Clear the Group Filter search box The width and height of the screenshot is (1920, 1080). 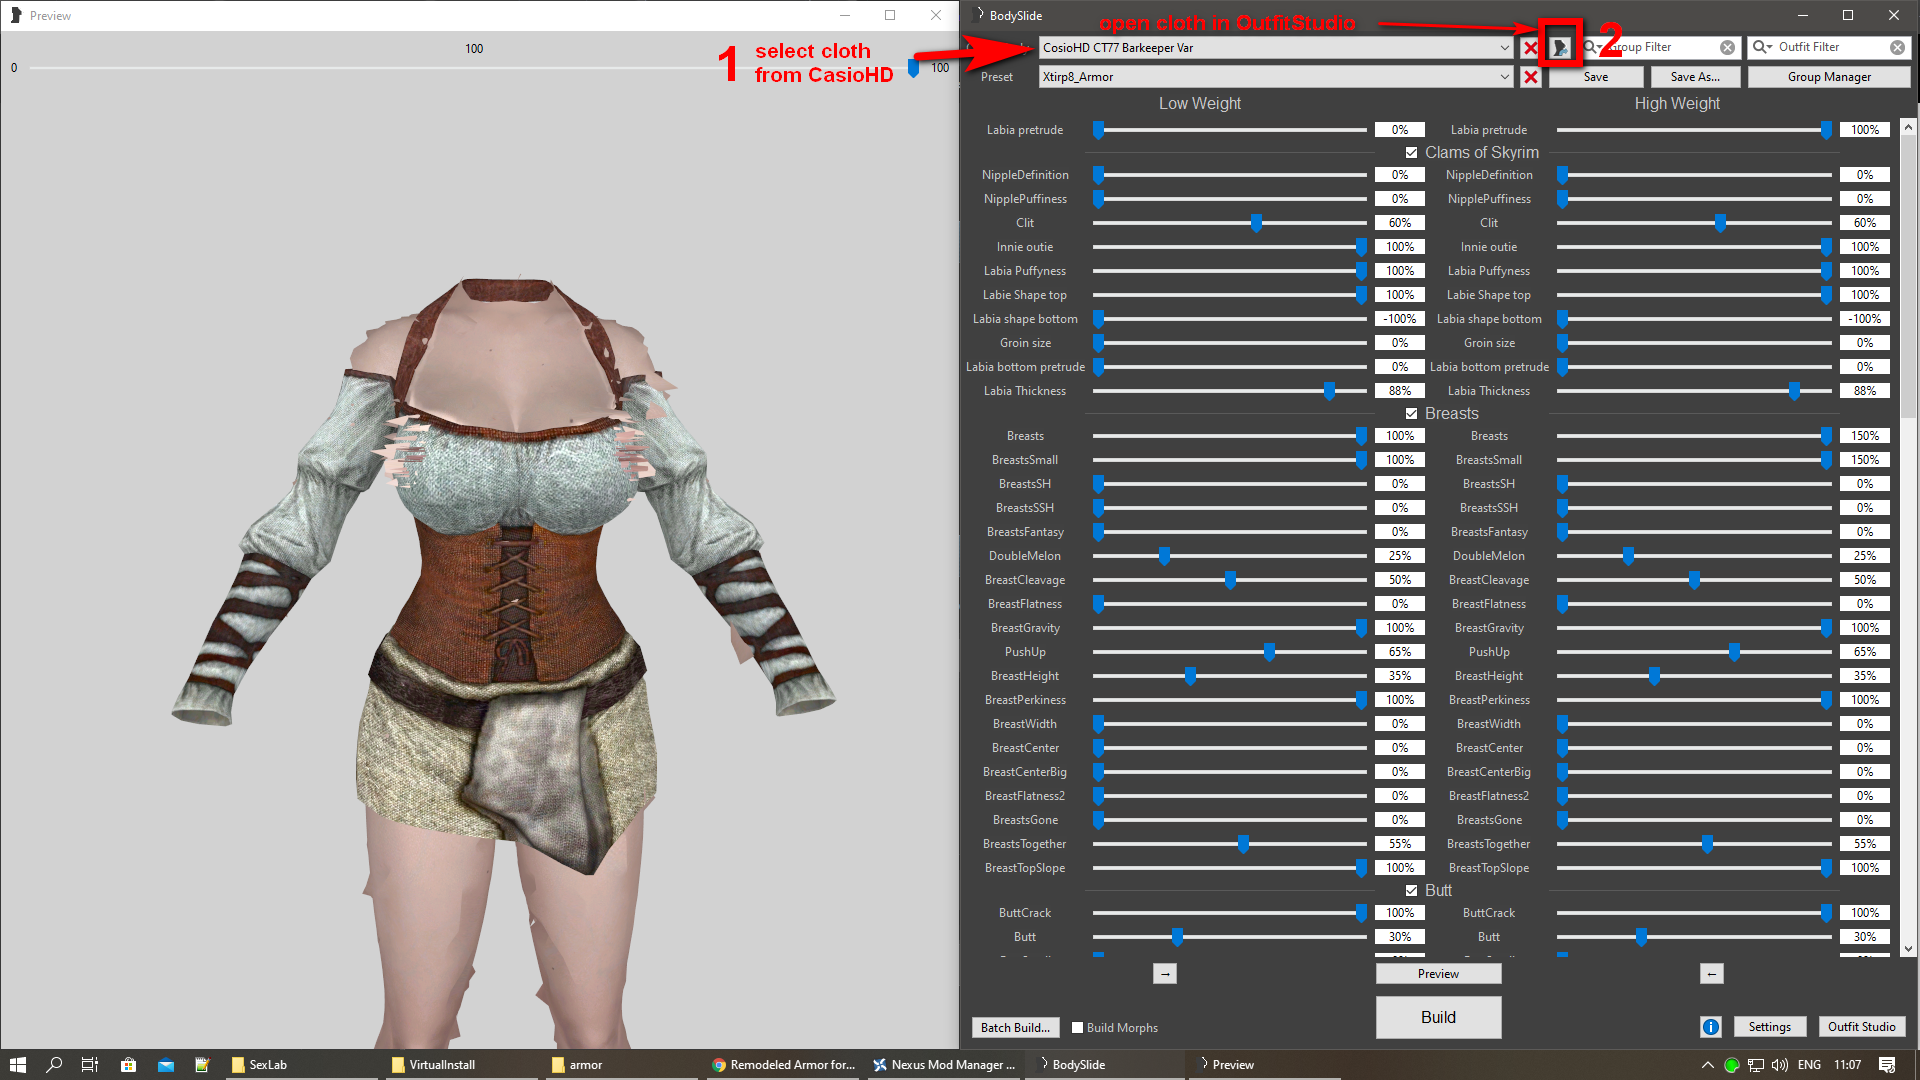tap(1727, 47)
